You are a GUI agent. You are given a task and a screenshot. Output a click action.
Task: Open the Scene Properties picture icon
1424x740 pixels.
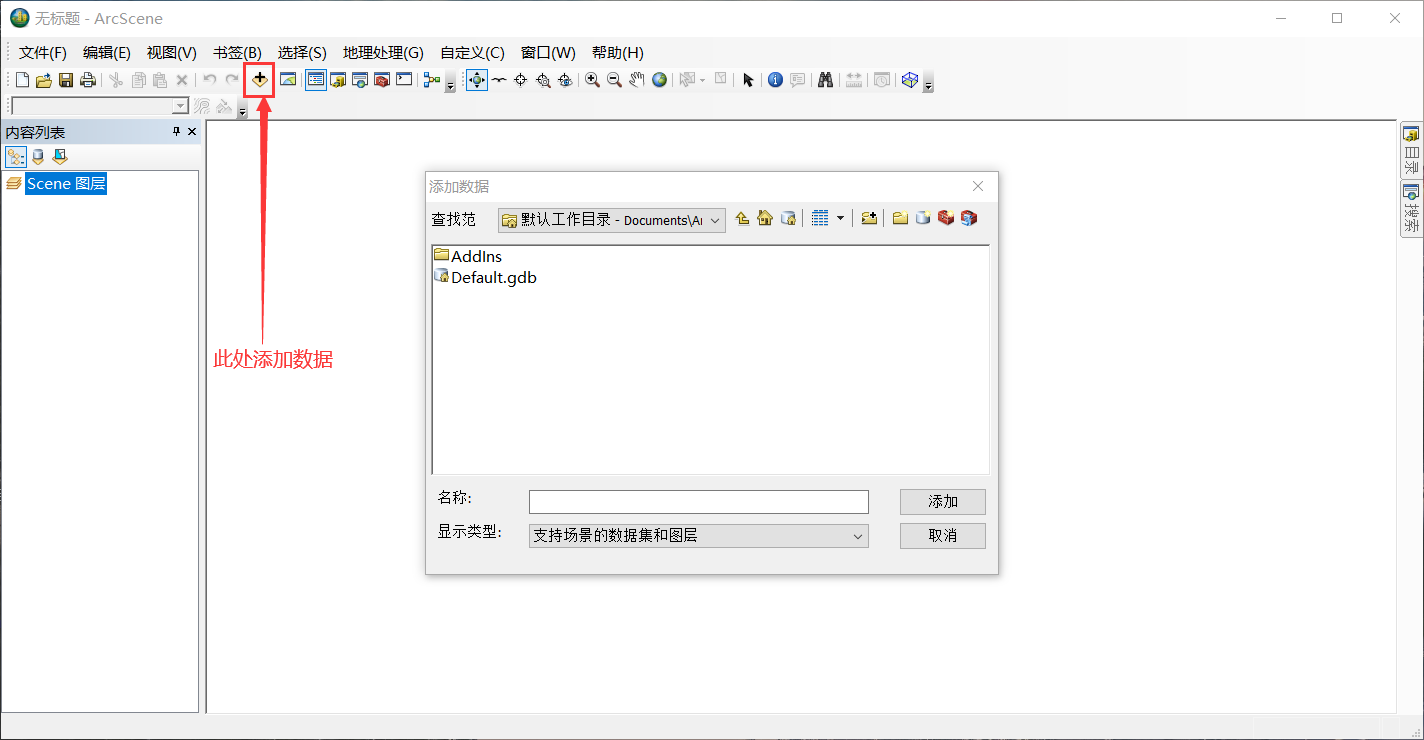pyautogui.click(x=288, y=80)
